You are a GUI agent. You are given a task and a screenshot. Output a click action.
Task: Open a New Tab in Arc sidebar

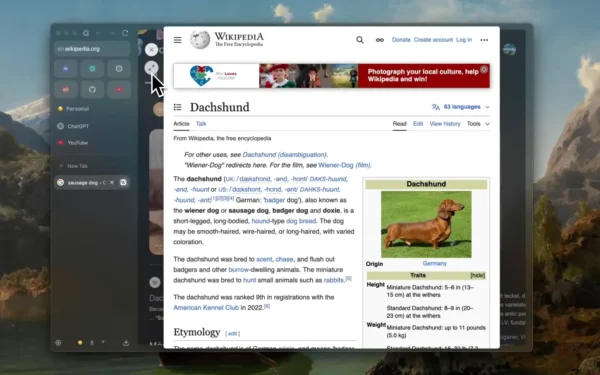point(92,166)
